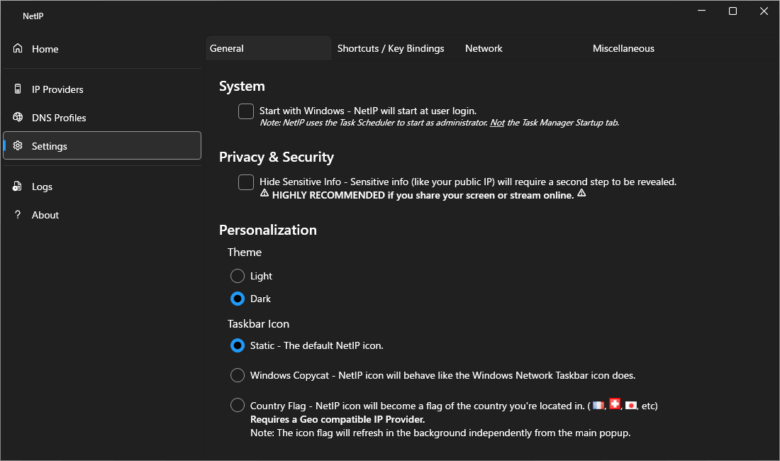This screenshot has width=780, height=461.
Task: Click 'Requires a Geo compatible IP Provider.' text
Action: pos(337,419)
